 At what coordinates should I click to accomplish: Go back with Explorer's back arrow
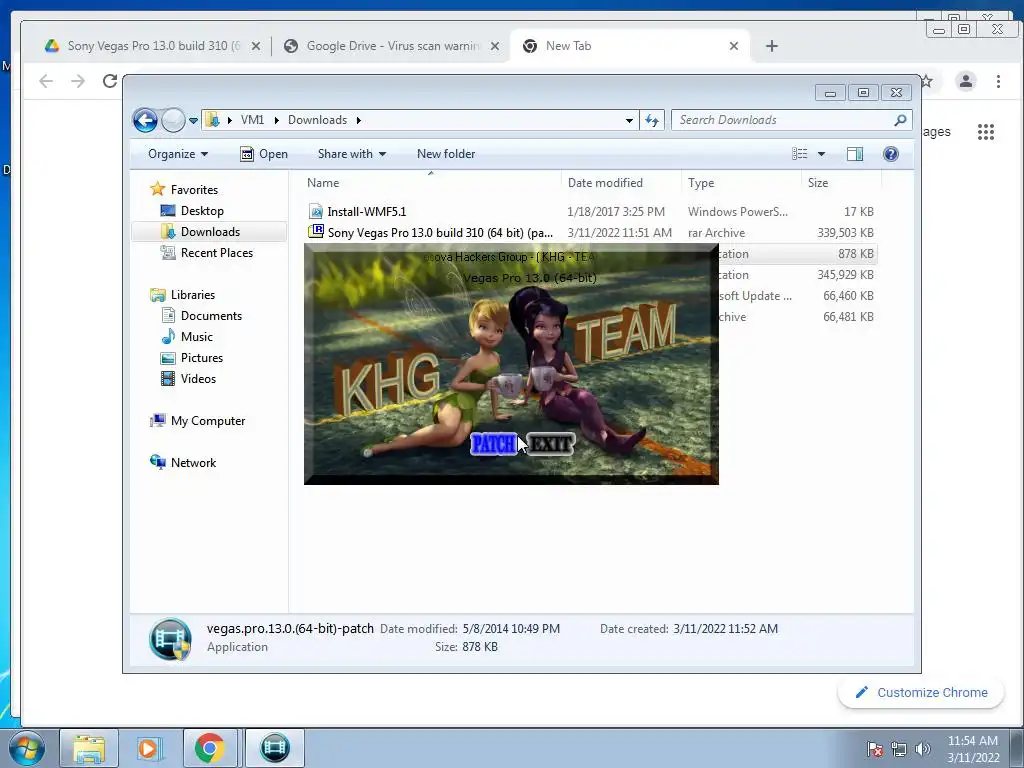tap(145, 120)
